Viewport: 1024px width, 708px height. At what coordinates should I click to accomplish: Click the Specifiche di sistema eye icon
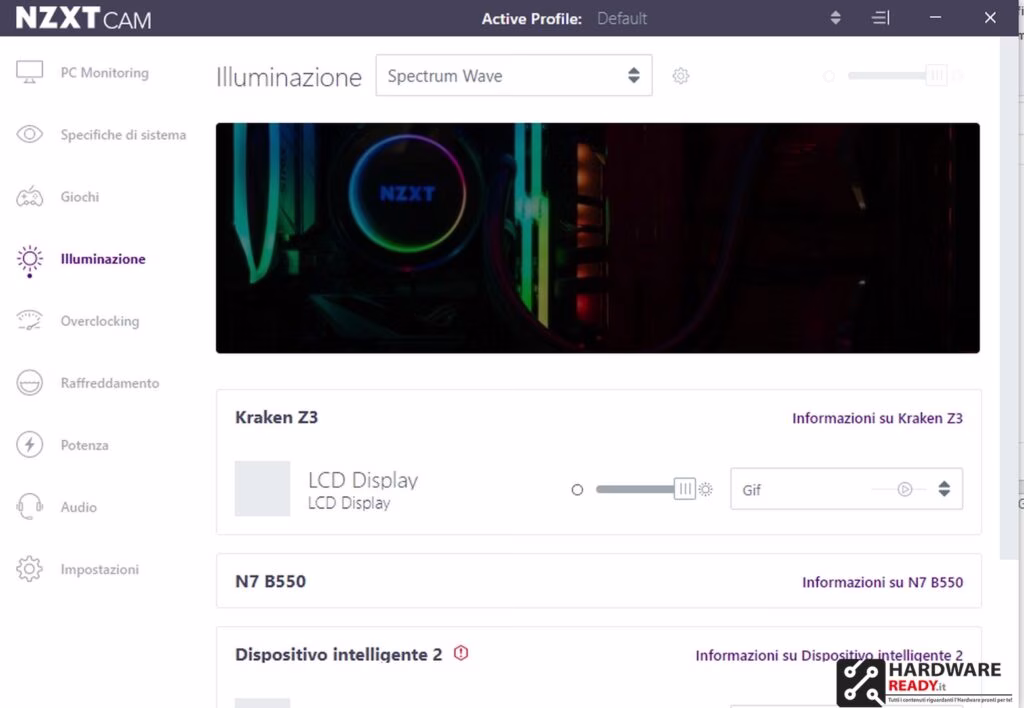click(x=29, y=134)
